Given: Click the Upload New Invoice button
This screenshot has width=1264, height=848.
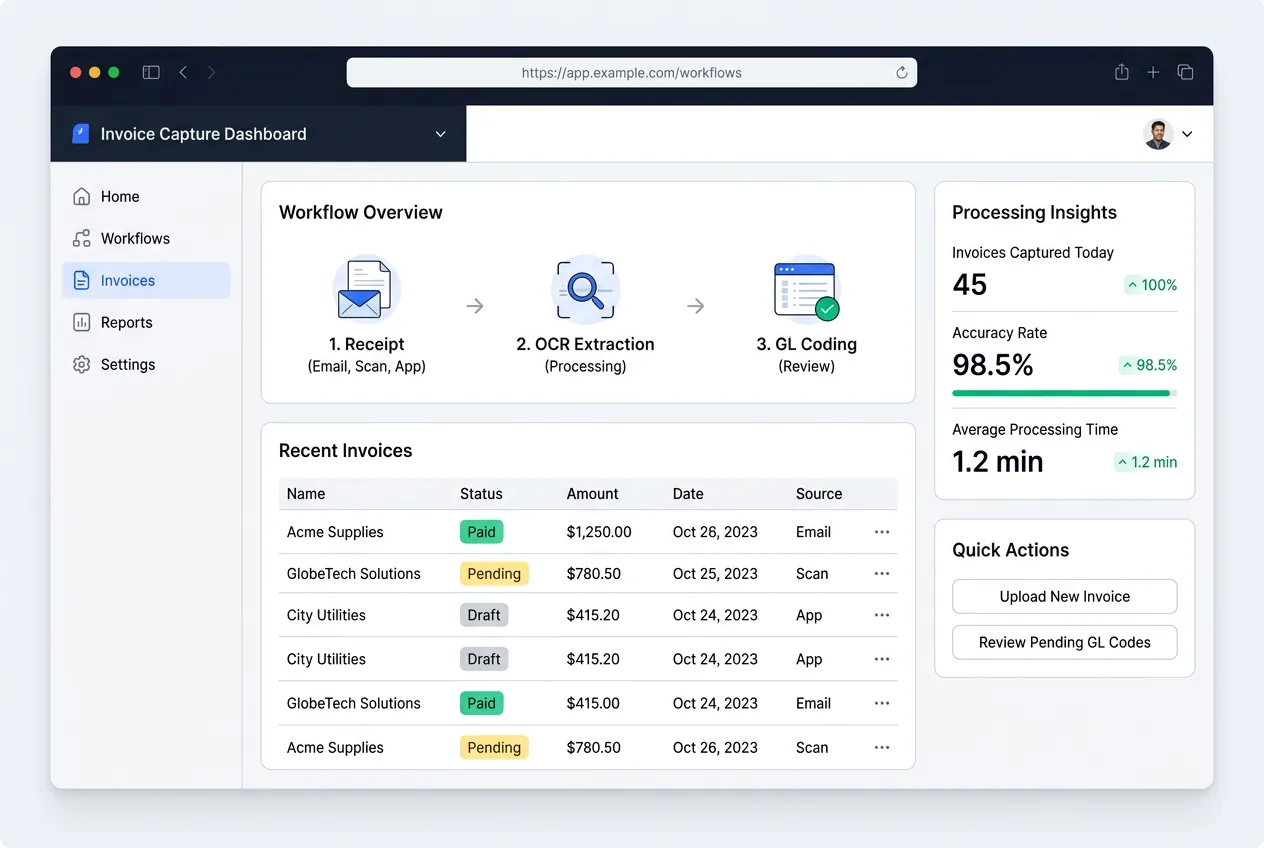Looking at the screenshot, I should [1063, 596].
